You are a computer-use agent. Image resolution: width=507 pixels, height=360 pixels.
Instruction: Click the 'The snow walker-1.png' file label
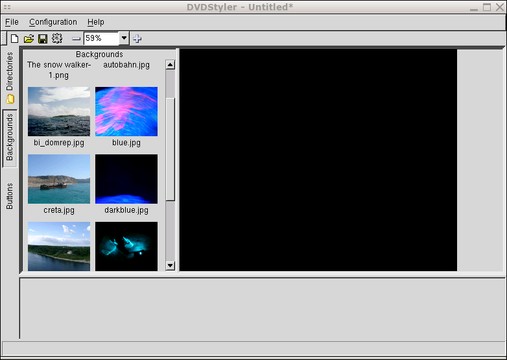tap(59, 70)
